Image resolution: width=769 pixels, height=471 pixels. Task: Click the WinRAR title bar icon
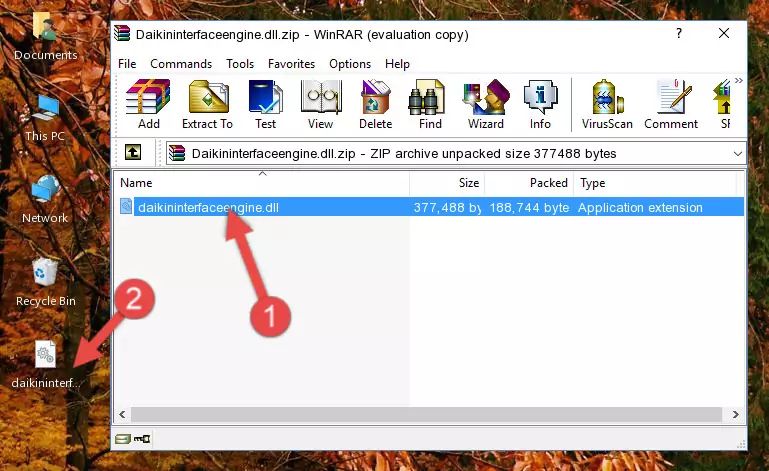pyautogui.click(x=122, y=34)
